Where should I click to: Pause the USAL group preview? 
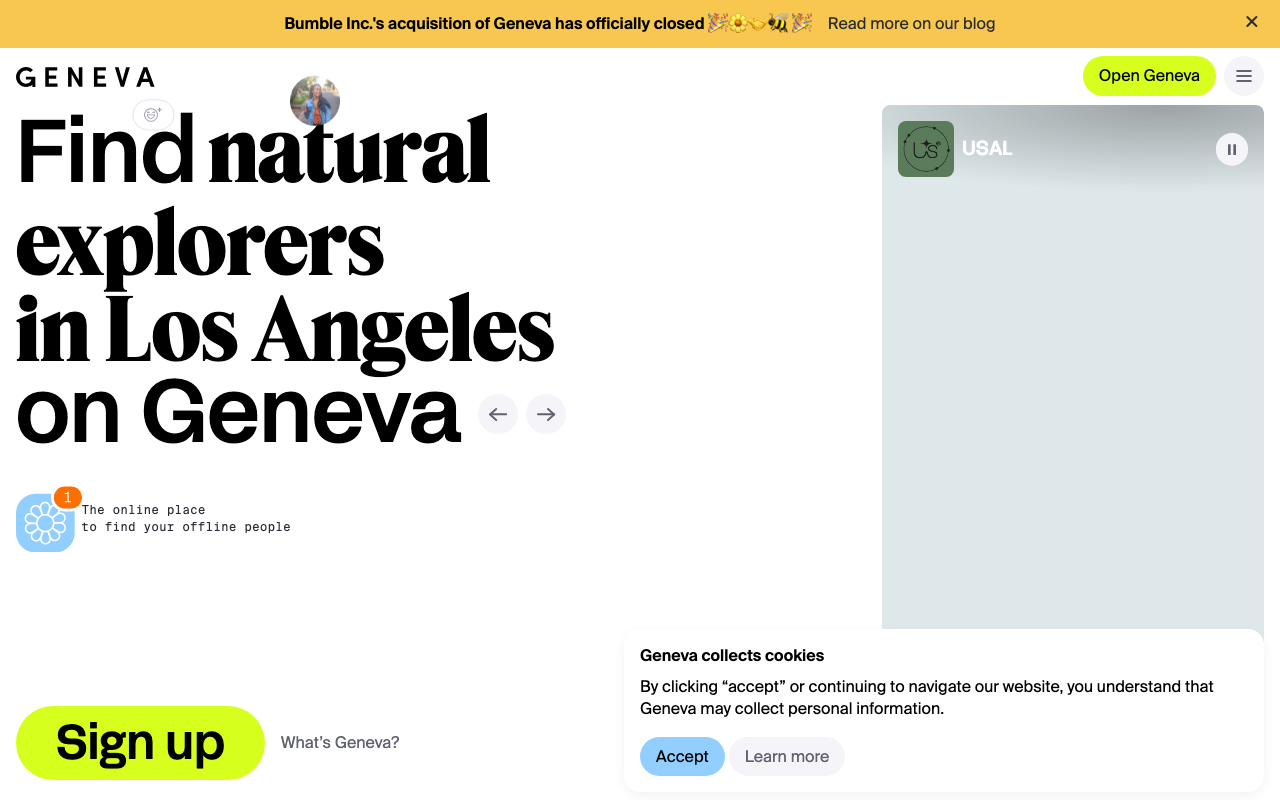pyautogui.click(x=1232, y=149)
